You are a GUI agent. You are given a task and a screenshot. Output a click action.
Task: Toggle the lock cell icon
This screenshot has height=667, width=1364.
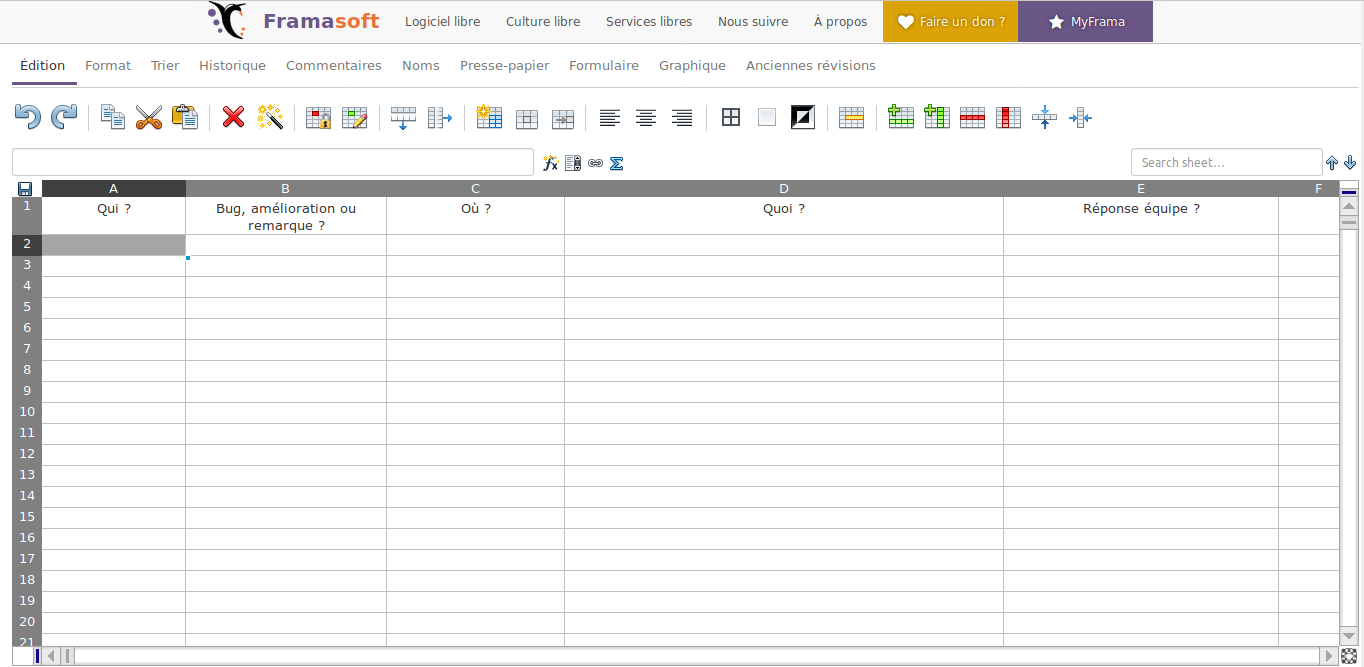pyautogui.click(x=318, y=118)
